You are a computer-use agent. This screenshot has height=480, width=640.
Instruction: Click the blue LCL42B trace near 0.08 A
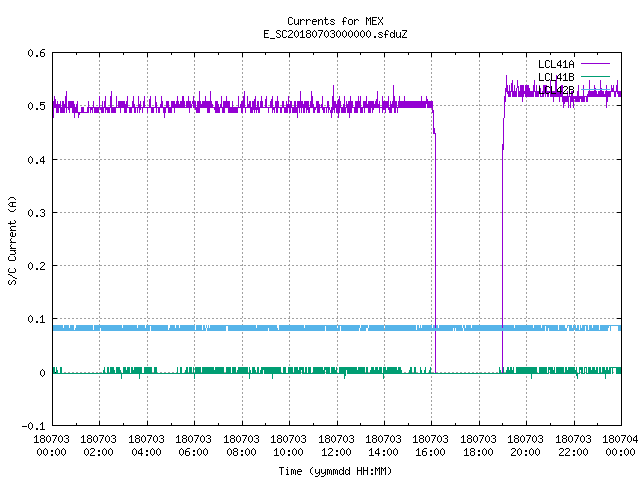coord(337,328)
